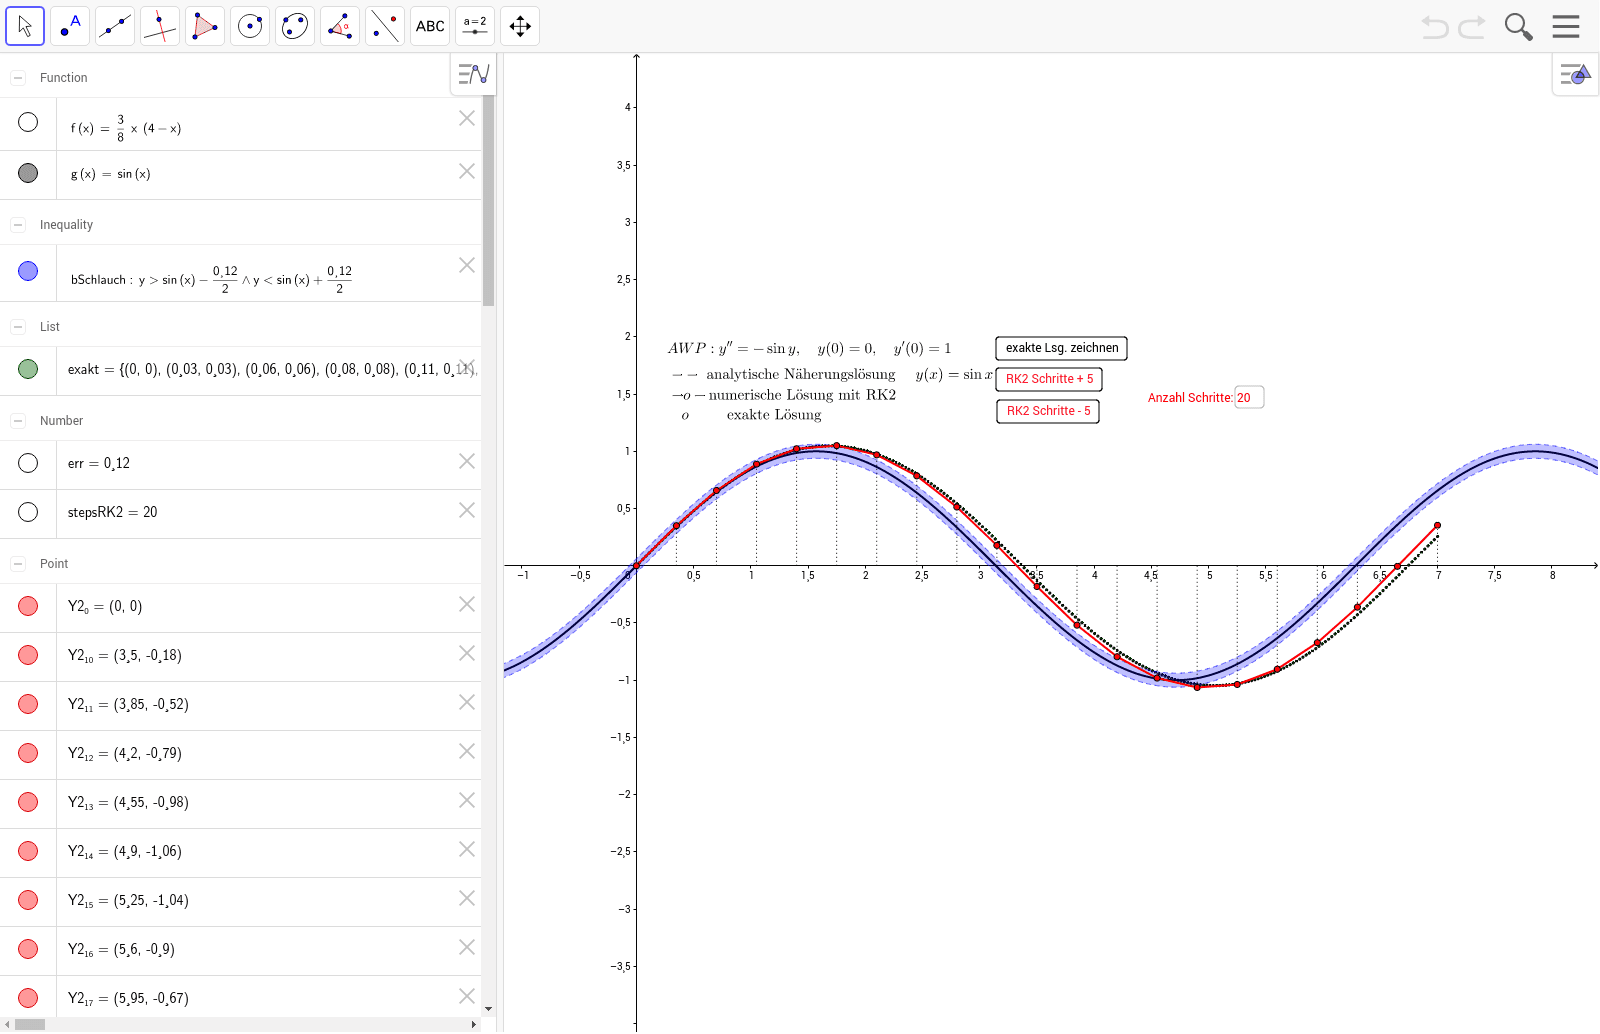Toggle visibility of g(x) = sin(x)

click(x=28, y=173)
